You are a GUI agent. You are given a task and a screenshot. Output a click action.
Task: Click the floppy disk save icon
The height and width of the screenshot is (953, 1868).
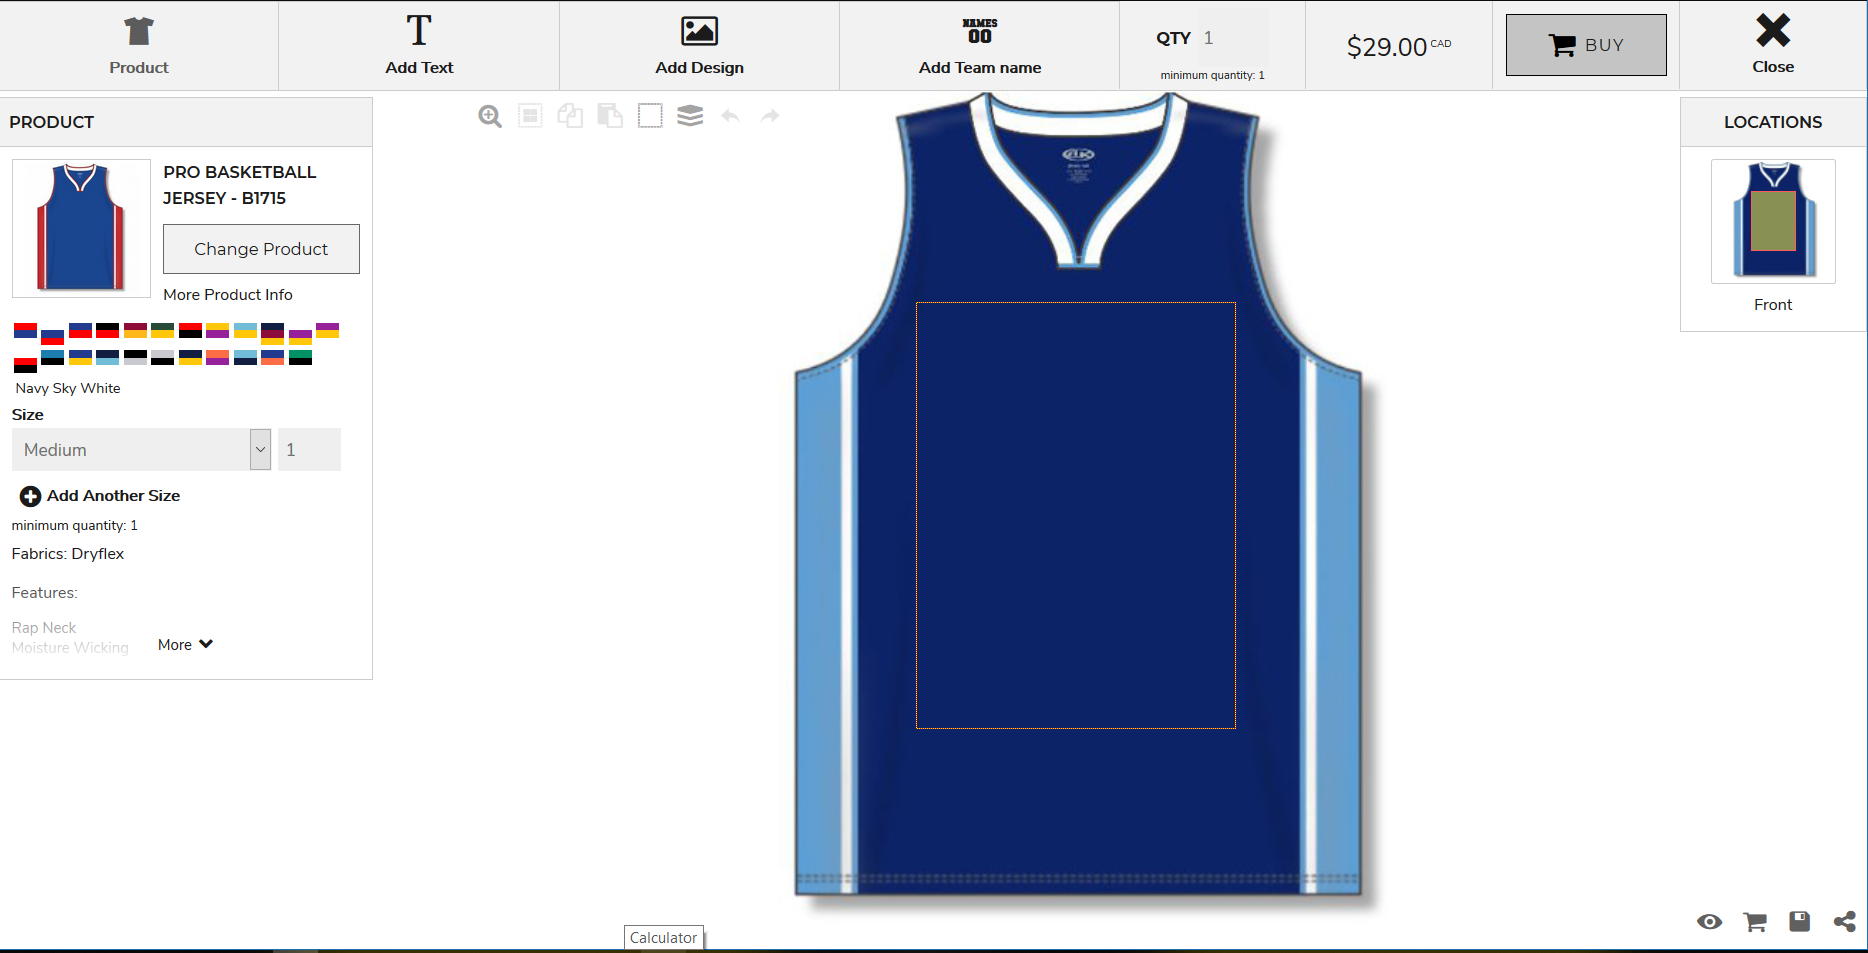click(1799, 921)
